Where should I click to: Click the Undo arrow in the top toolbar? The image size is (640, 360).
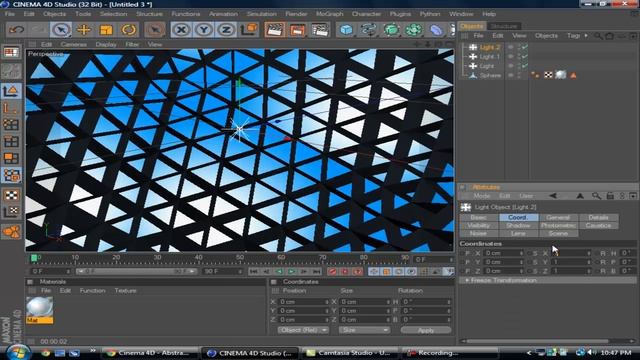tap(16, 30)
